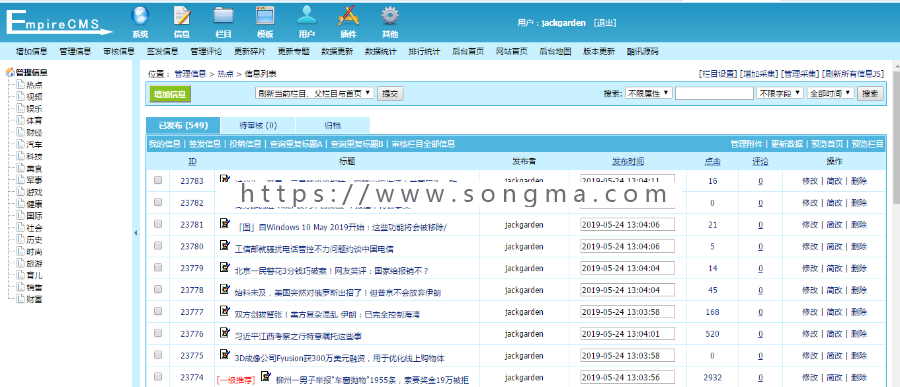Click the page icon next to 娱乐
This screenshot has height=387, width=900.
point(21,109)
